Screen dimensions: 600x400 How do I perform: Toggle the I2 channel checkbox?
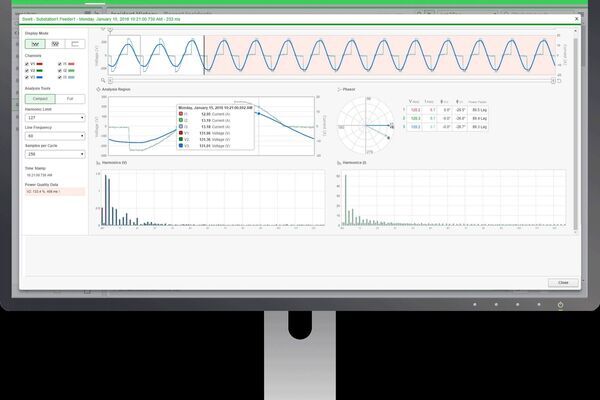tap(61, 70)
